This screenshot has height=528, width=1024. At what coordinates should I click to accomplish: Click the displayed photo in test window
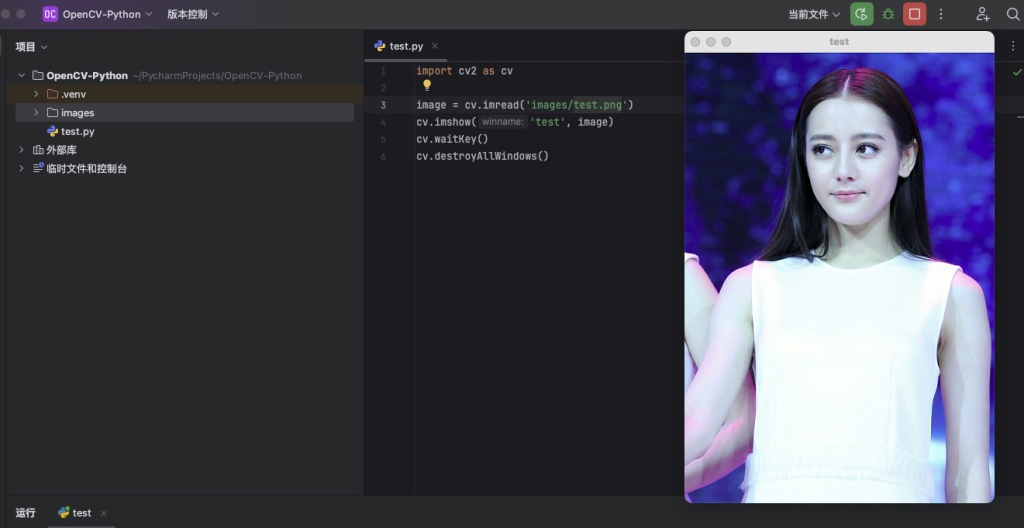point(839,278)
